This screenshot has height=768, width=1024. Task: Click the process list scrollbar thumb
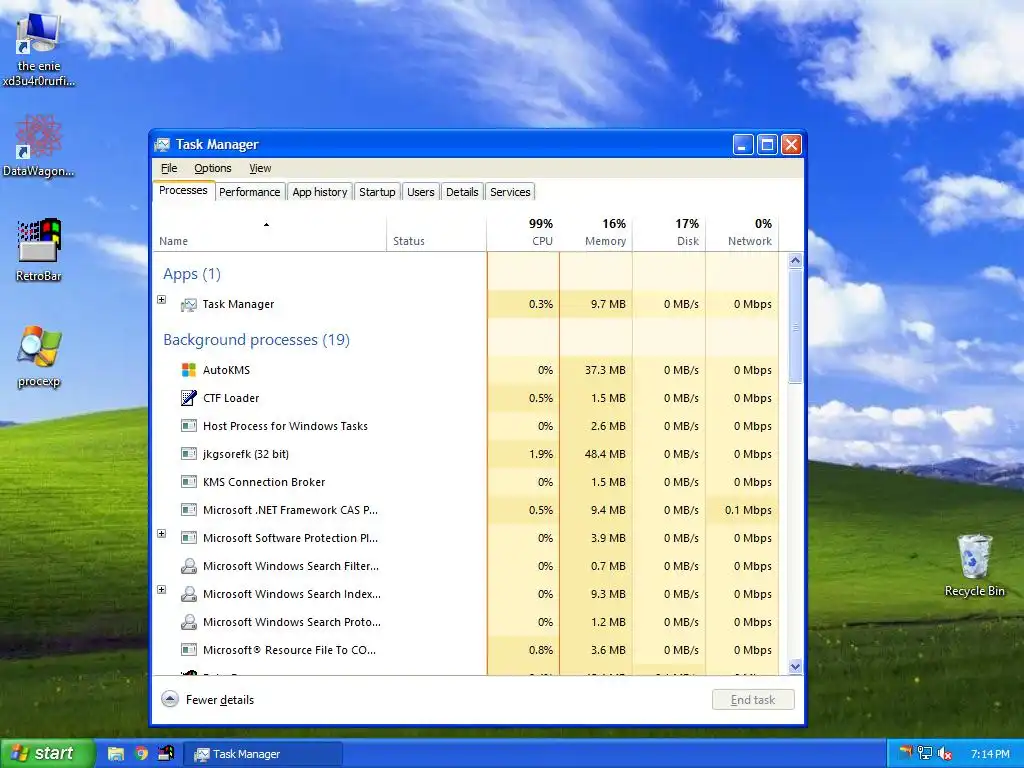pos(795,327)
